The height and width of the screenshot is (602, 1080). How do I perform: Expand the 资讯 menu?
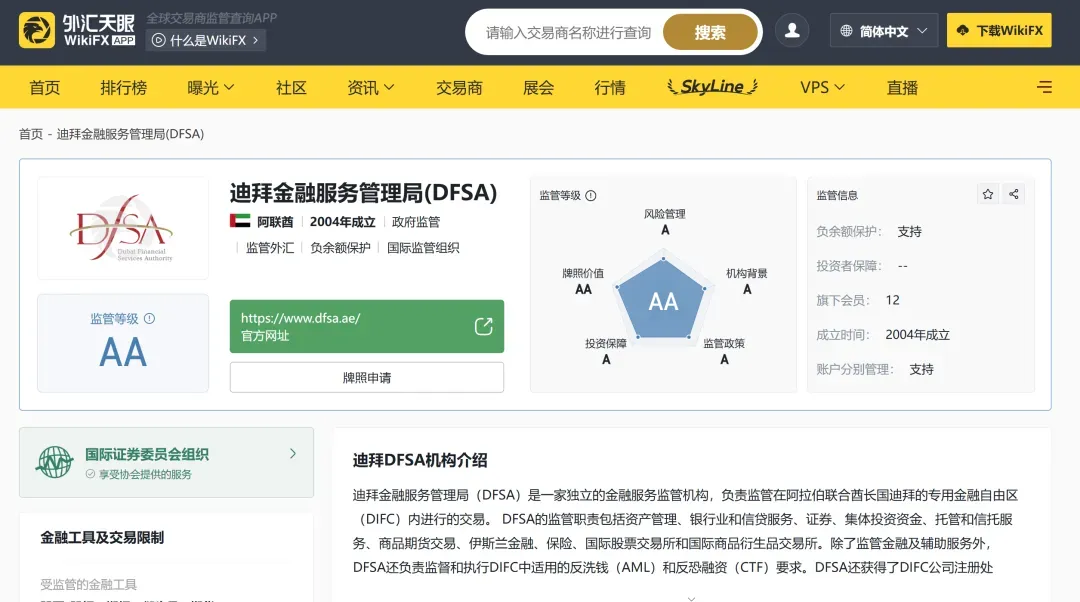coord(371,87)
